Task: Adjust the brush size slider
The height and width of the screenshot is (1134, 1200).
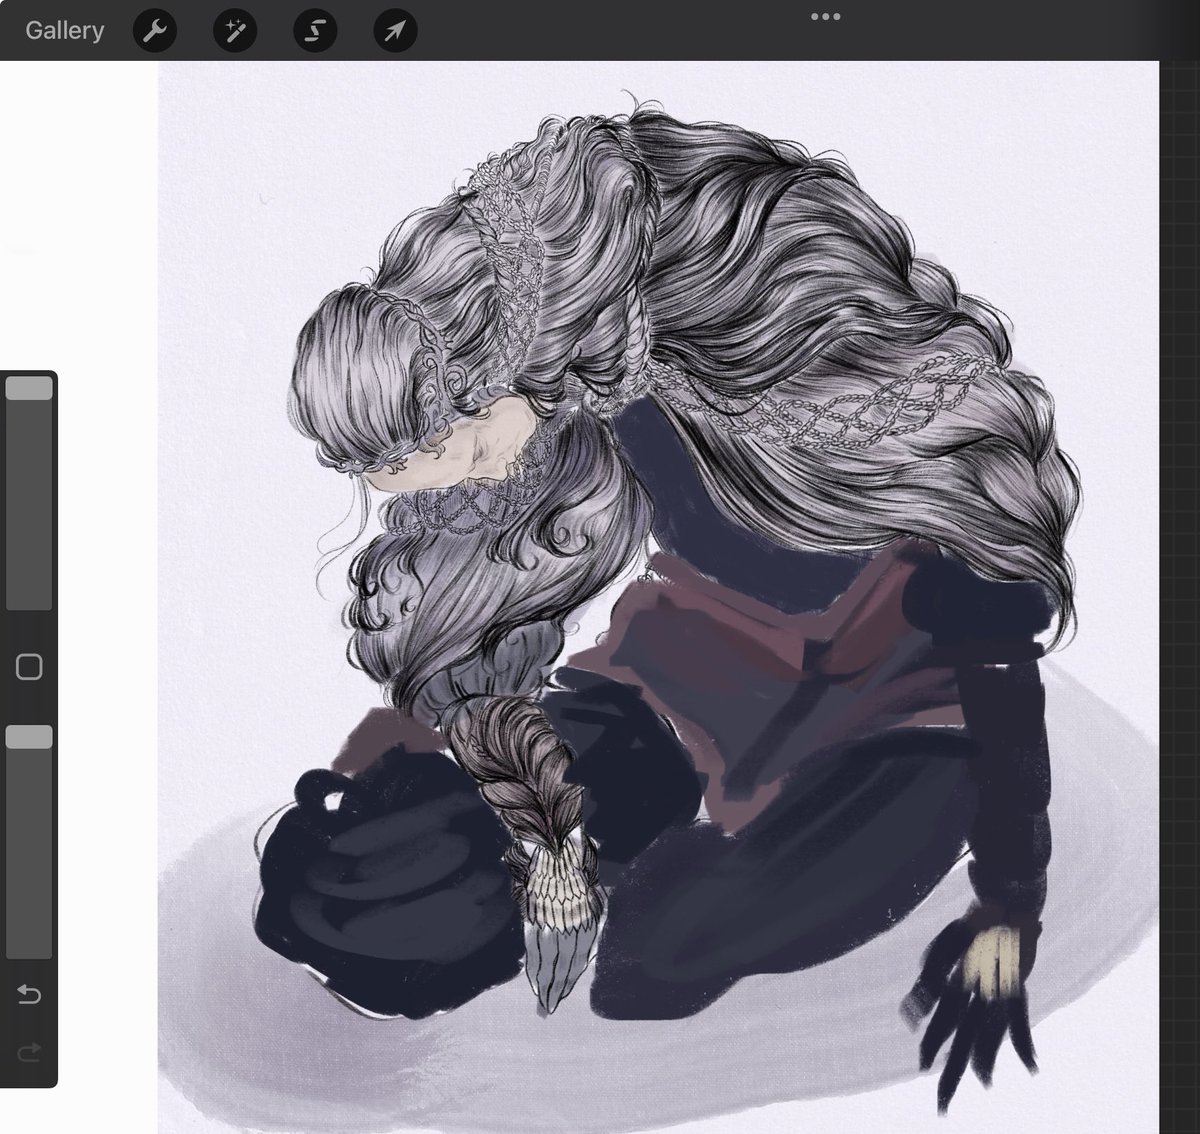Action: (29, 492)
